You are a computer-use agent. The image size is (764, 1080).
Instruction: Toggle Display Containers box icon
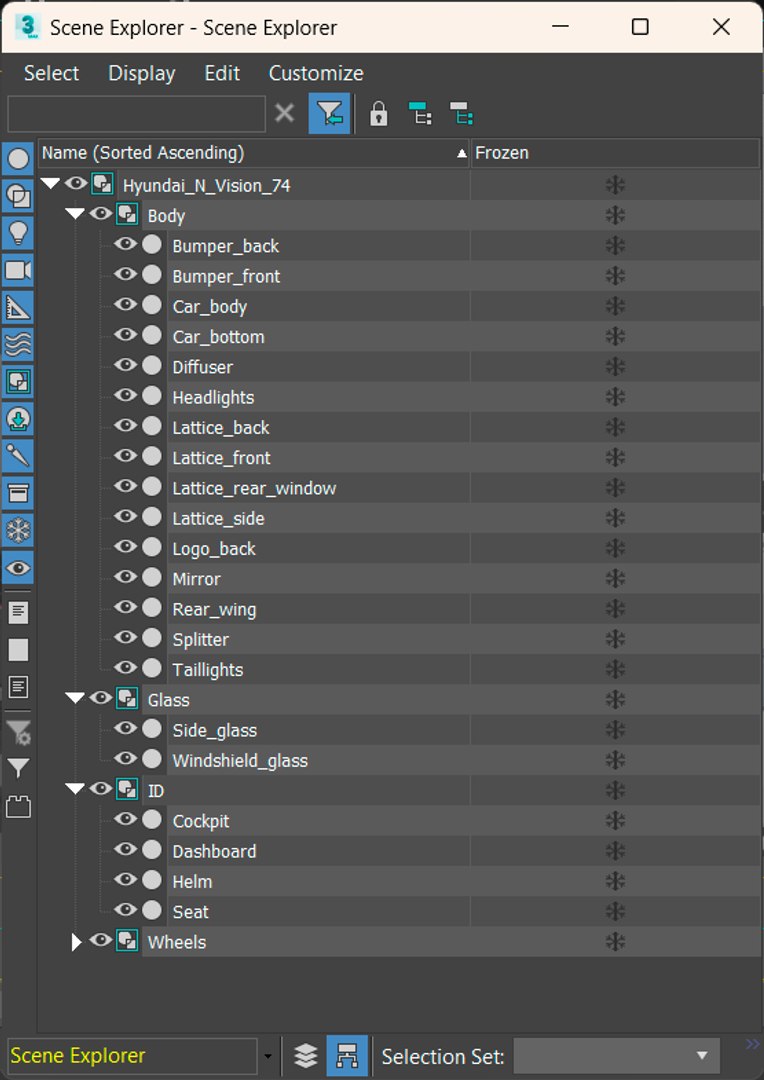18,493
